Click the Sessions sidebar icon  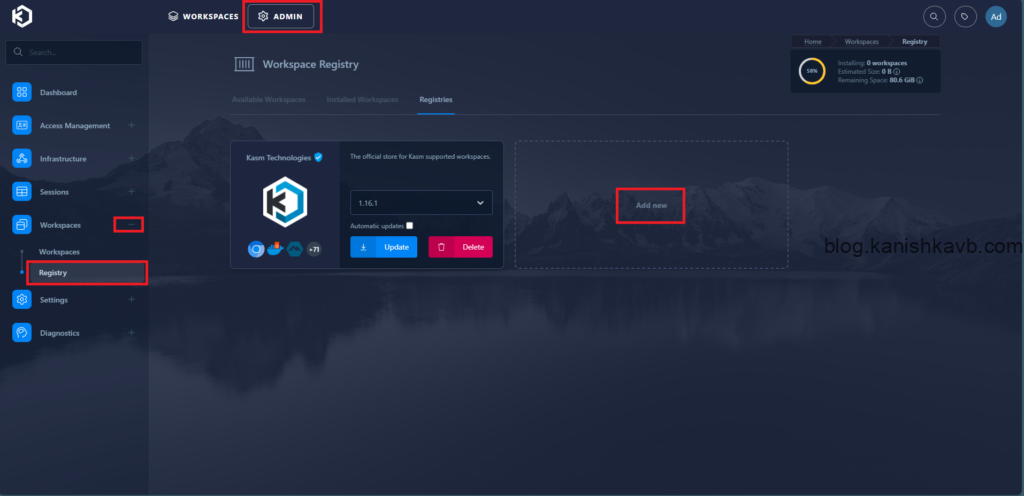click(x=22, y=191)
